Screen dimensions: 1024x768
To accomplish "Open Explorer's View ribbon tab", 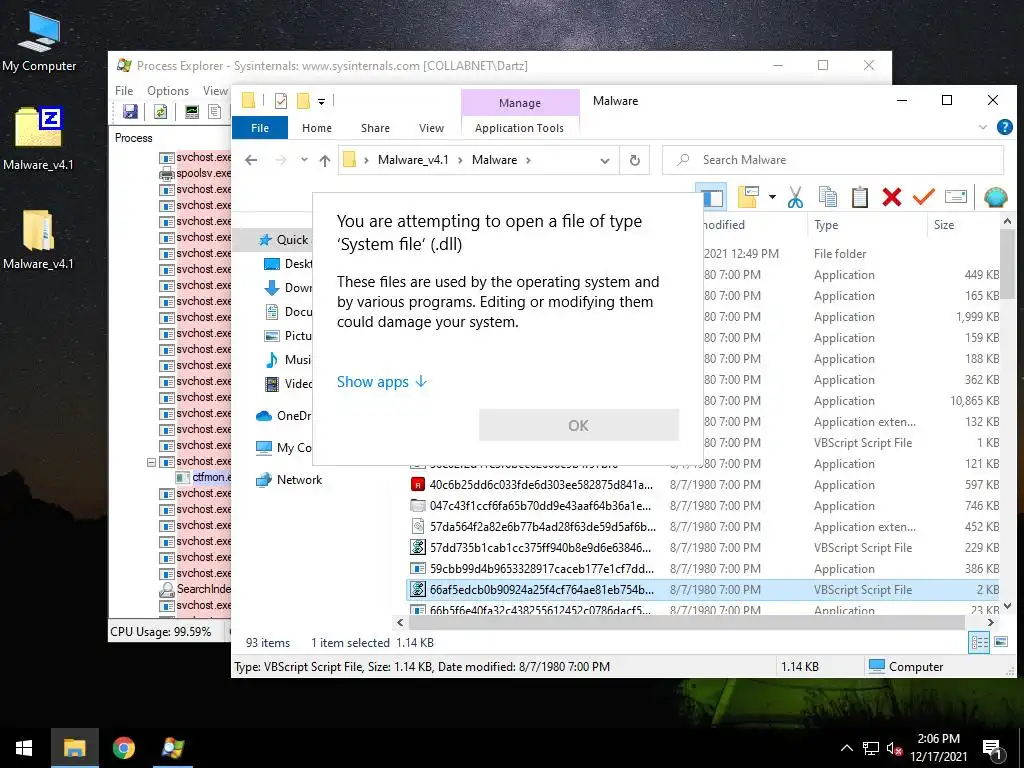I will click(x=431, y=128).
